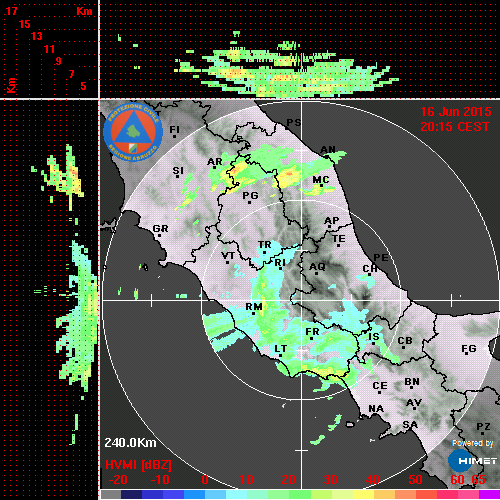Click the dark blue -20 dBZ swatch
The height and width of the screenshot is (500, 500).
131,494
